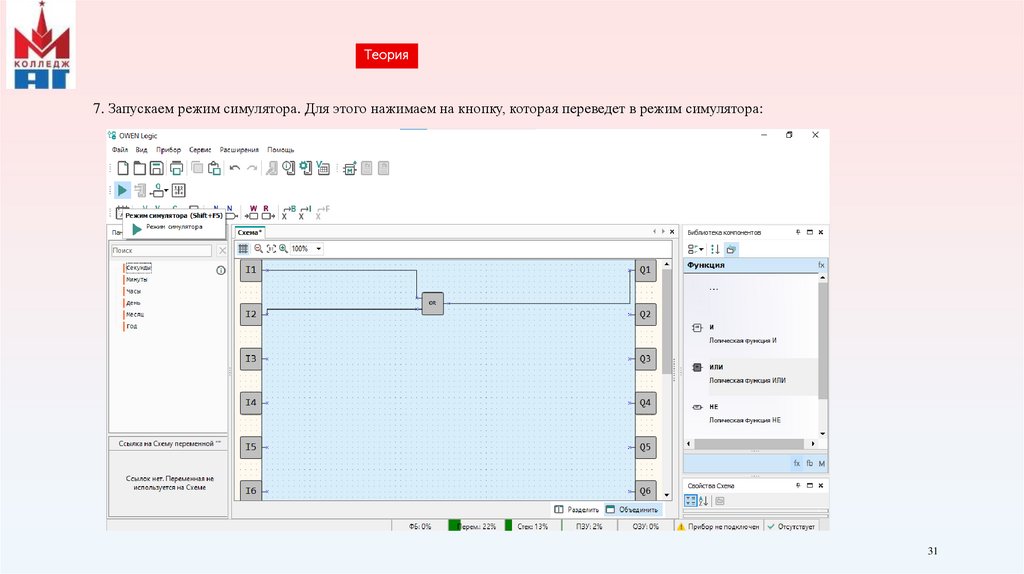Viewport: 1024px width, 574px height.
Task: Zoom in the schema canvas
Action: tap(283, 249)
